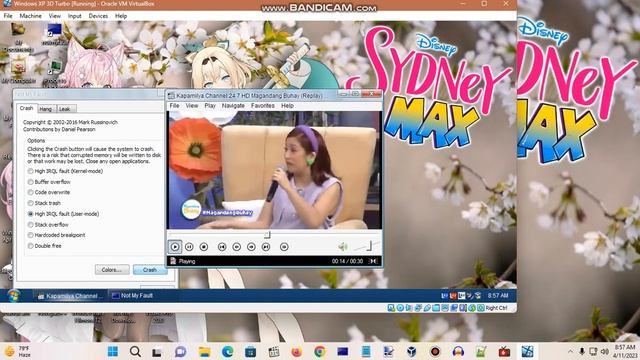
Task: Click the red record circle taskbar icon
Action: (x=435, y=351)
